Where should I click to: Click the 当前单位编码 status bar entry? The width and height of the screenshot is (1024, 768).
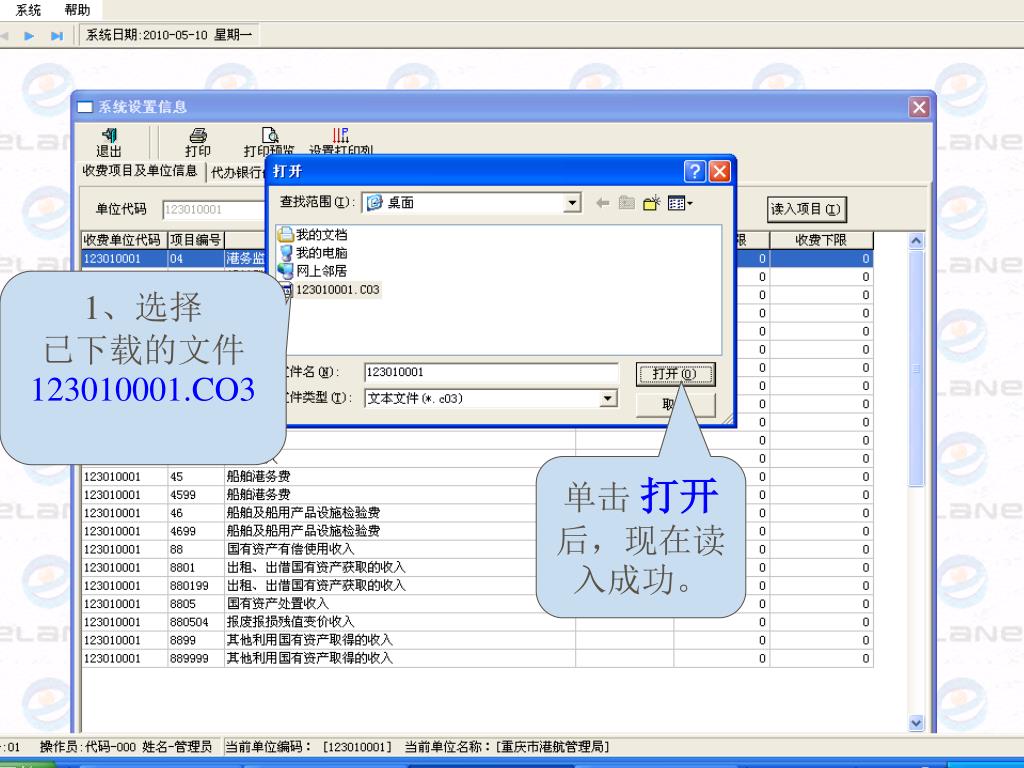[308, 746]
